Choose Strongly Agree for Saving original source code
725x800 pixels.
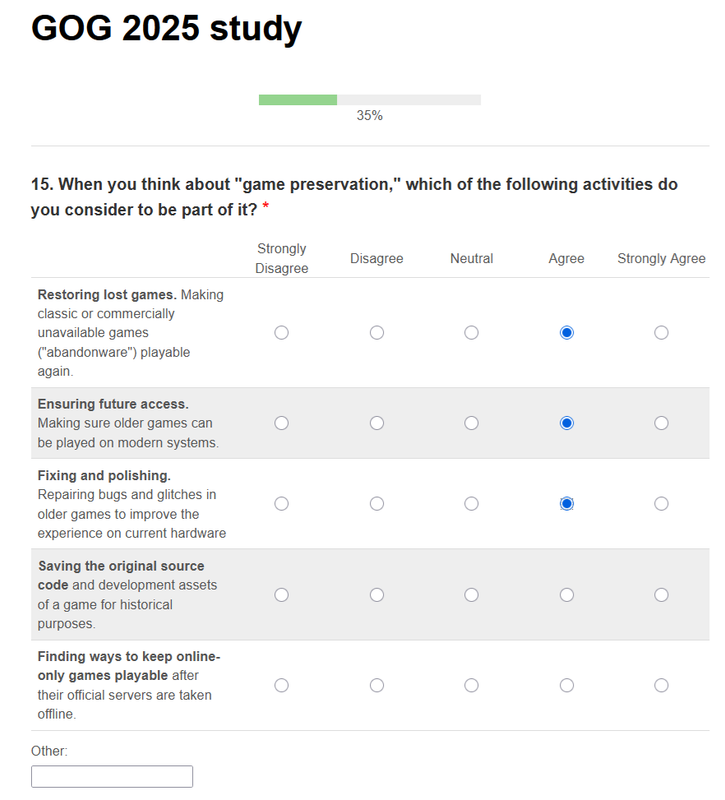661,595
